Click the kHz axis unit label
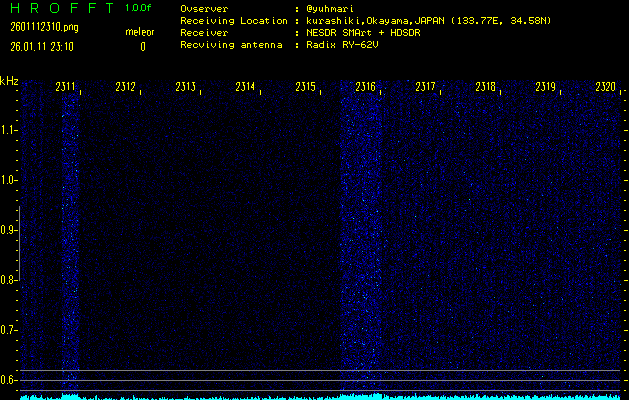629x400 pixels. (9, 80)
